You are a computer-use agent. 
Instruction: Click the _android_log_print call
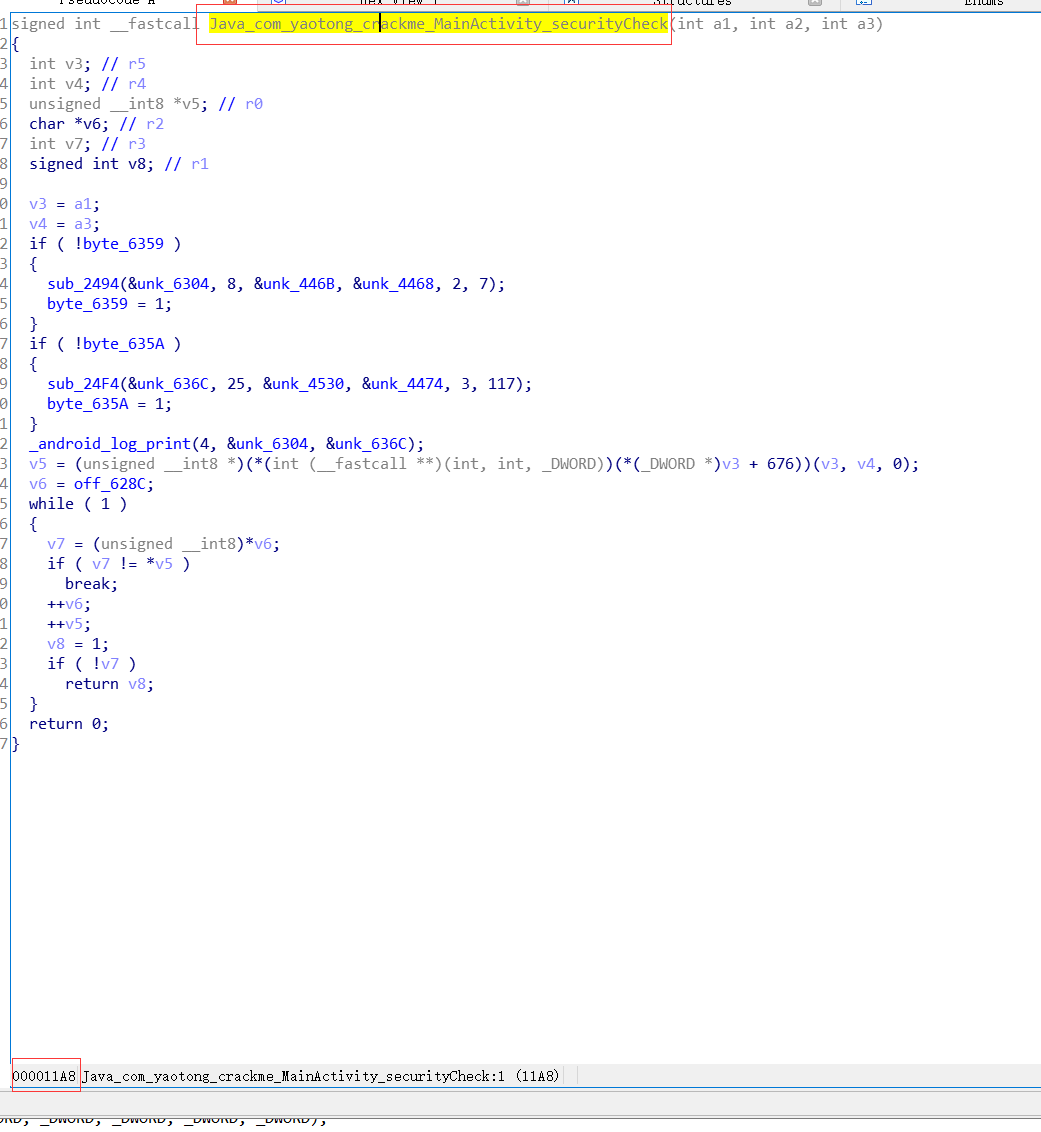[110, 444]
